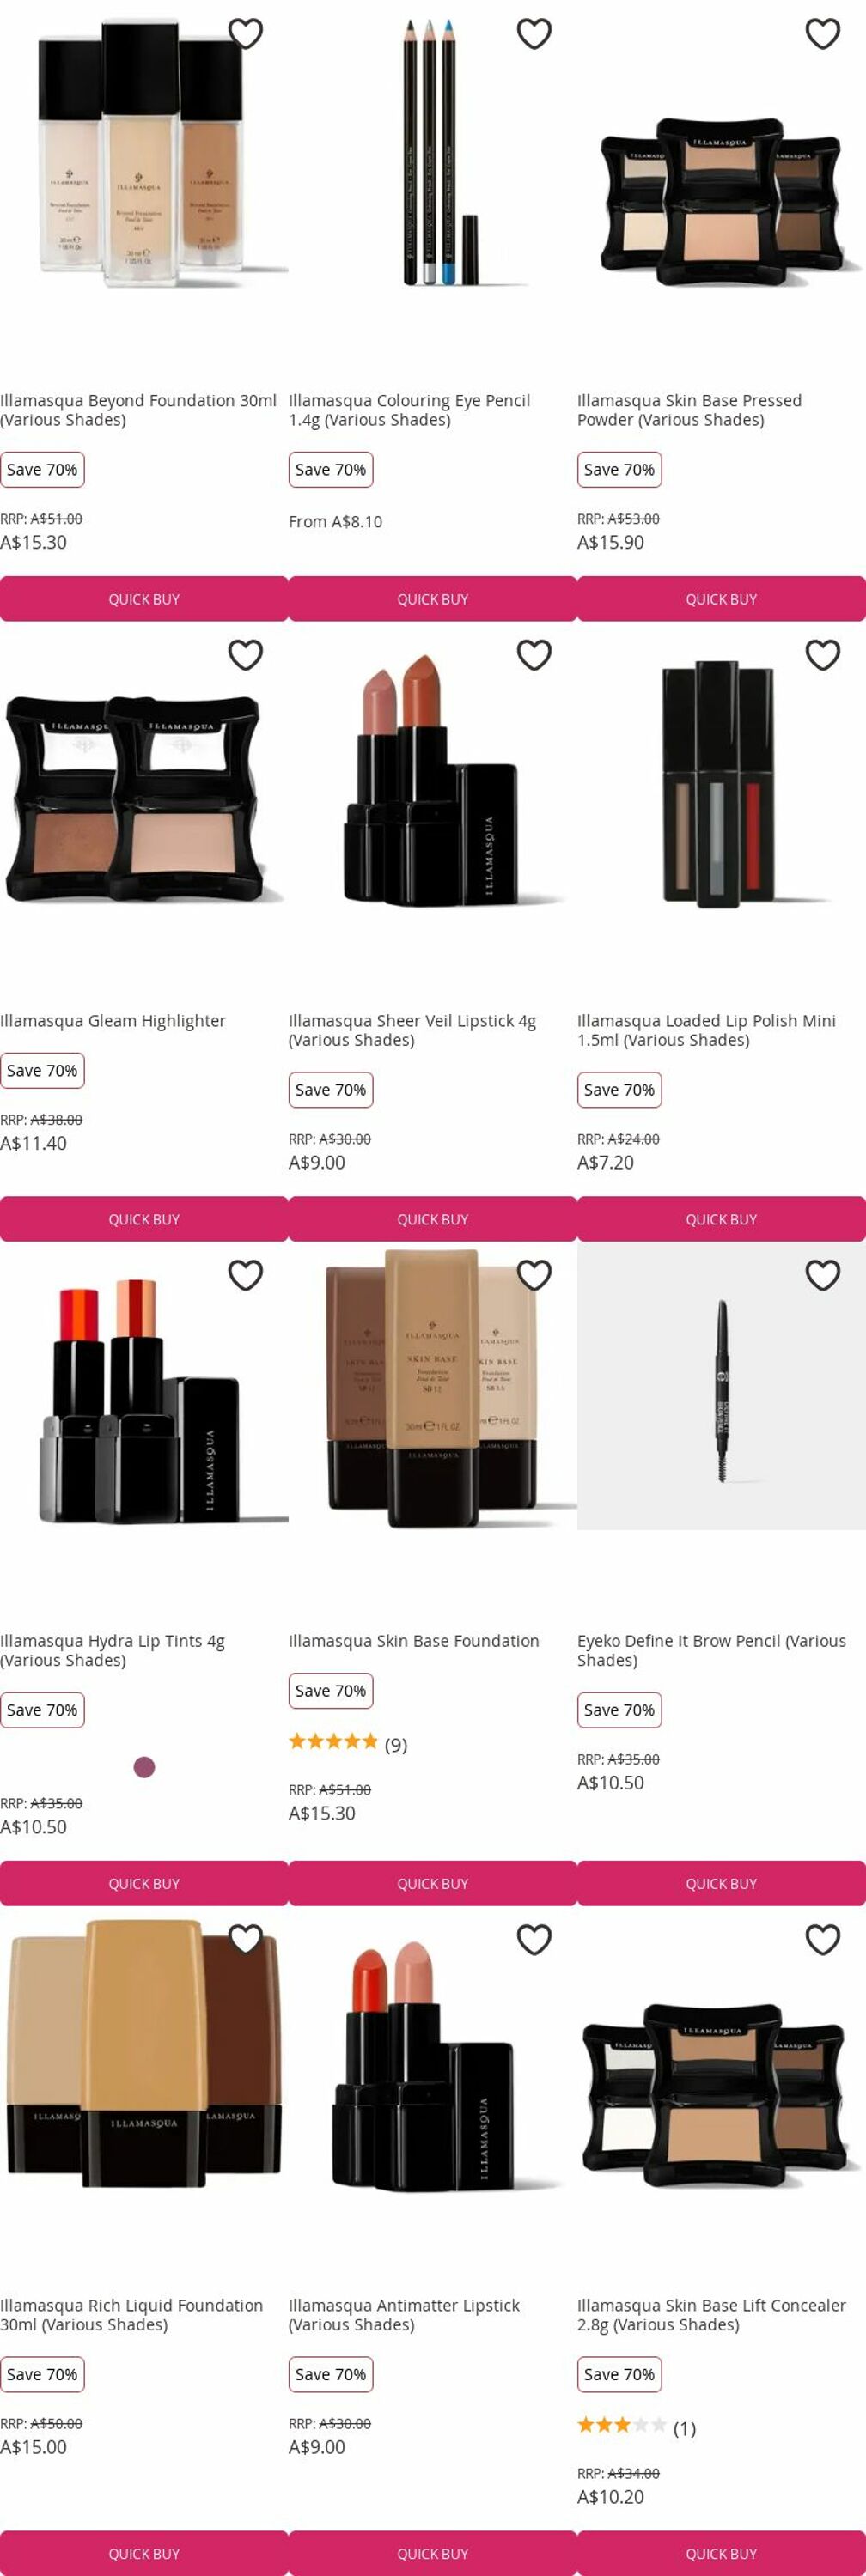
Task: Save Sheer Veil Lipstick with heart icon
Action: pos(534,655)
